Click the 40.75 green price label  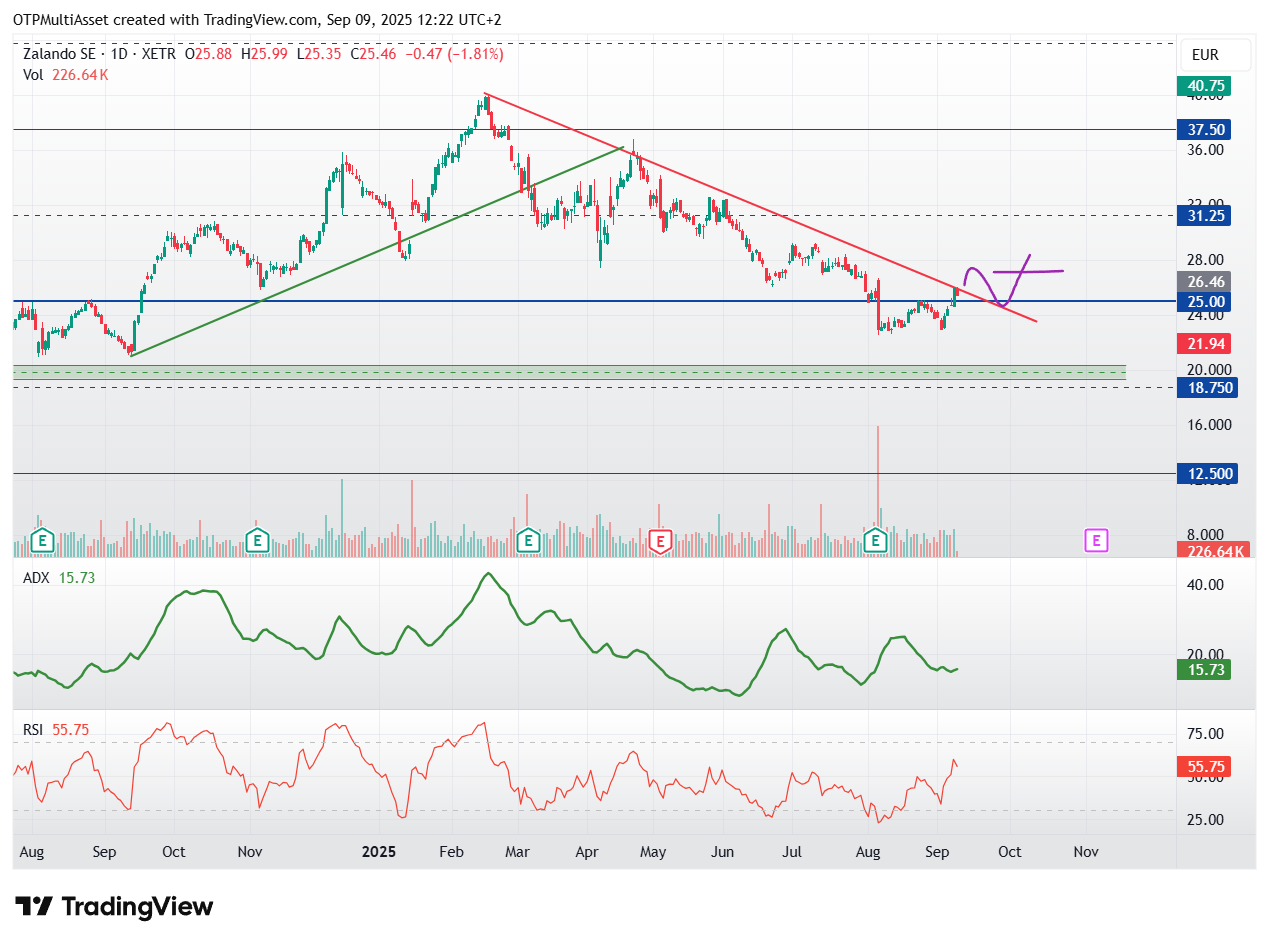(x=1204, y=87)
